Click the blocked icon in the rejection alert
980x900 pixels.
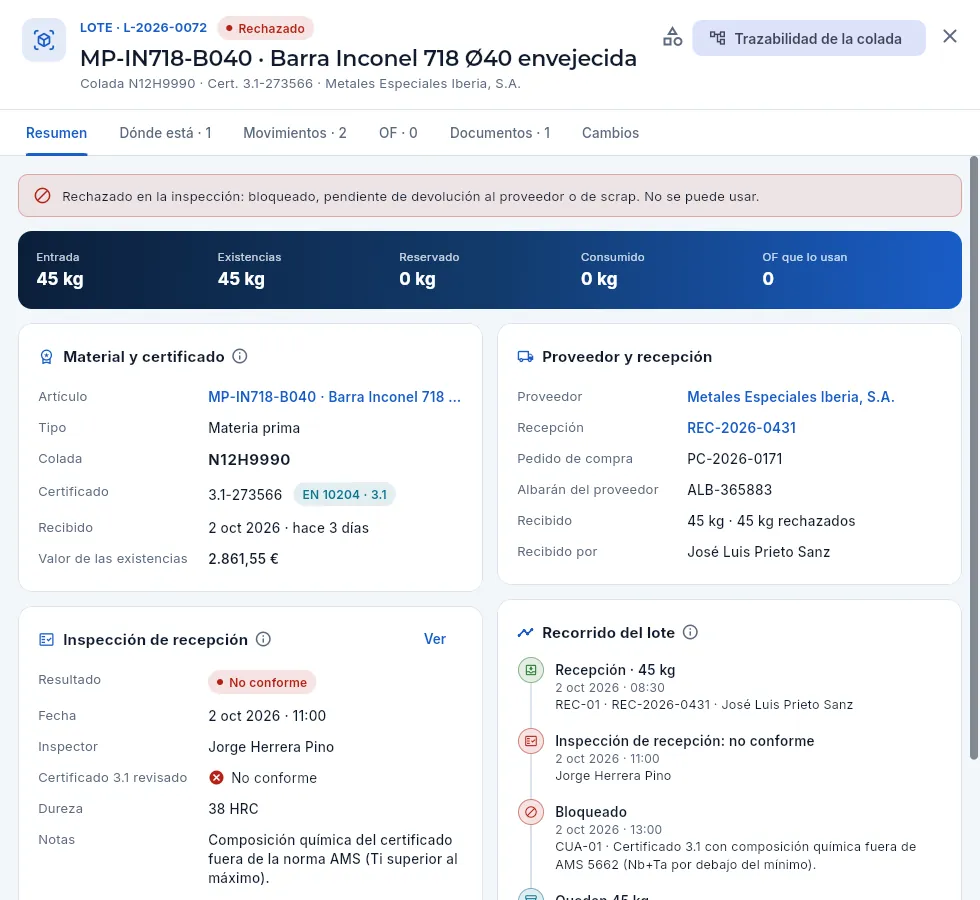[42, 196]
